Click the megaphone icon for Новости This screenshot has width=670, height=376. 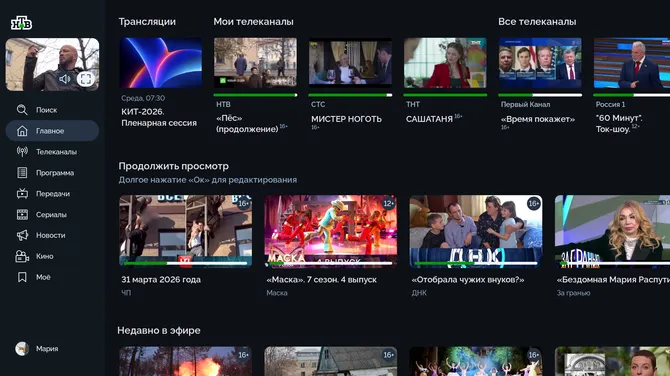[22, 235]
